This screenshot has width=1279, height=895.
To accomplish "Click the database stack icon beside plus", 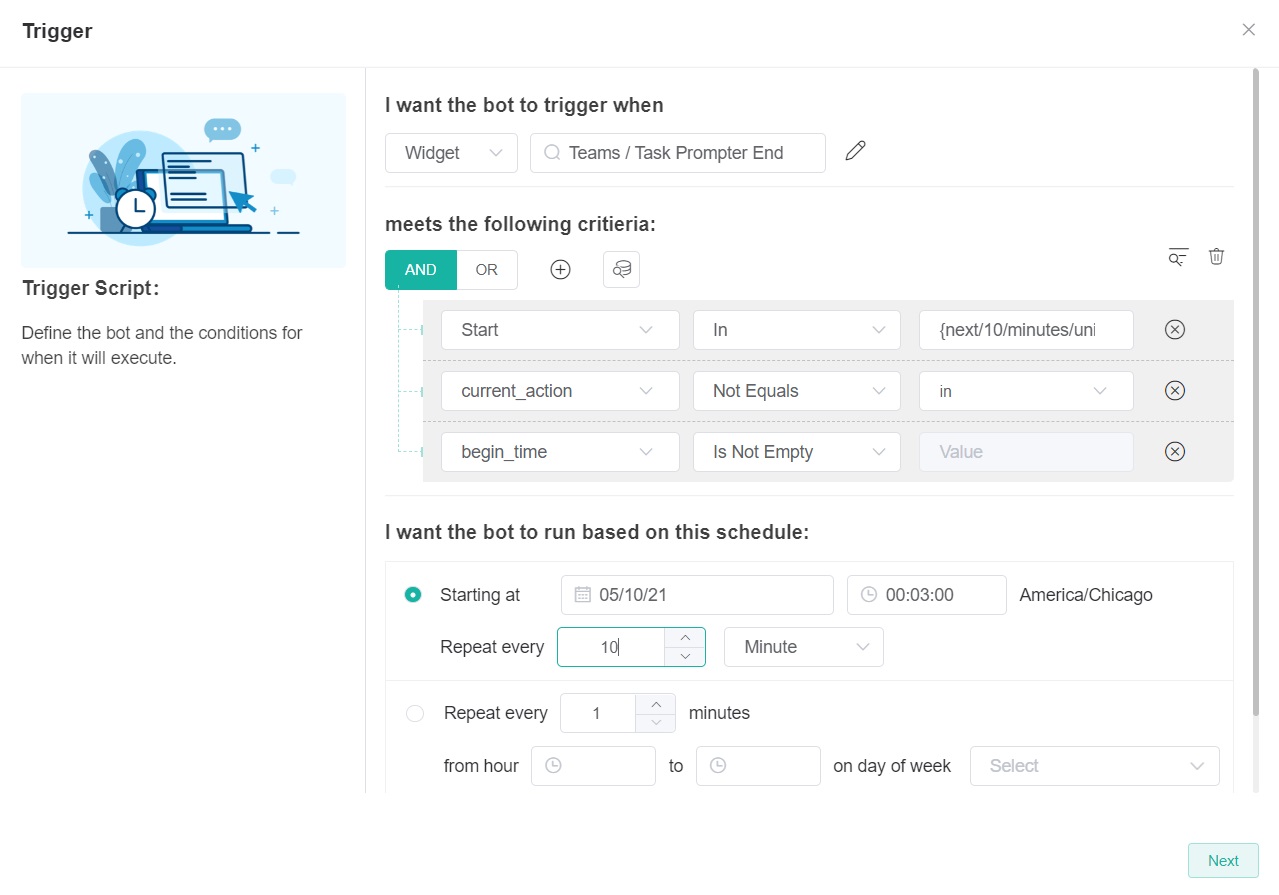I will pyautogui.click(x=621, y=270).
